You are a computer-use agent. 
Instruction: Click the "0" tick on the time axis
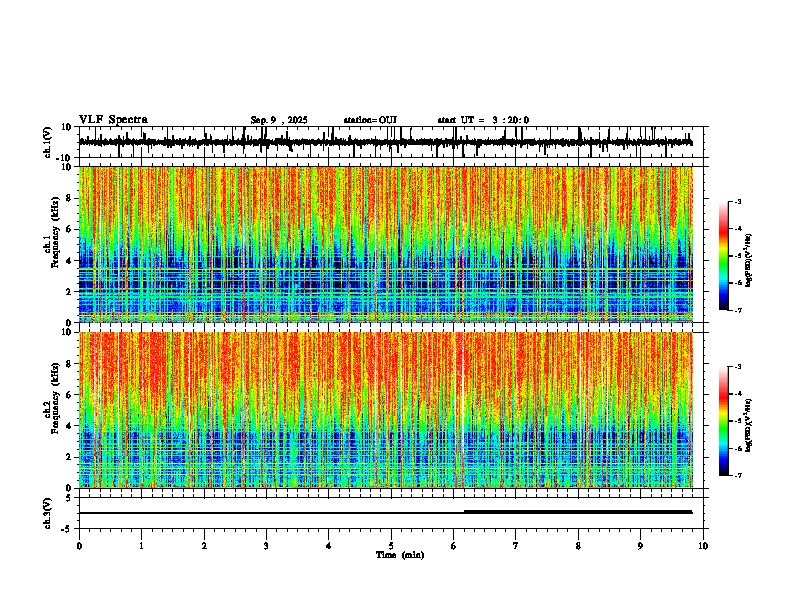(x=79, y=546)
